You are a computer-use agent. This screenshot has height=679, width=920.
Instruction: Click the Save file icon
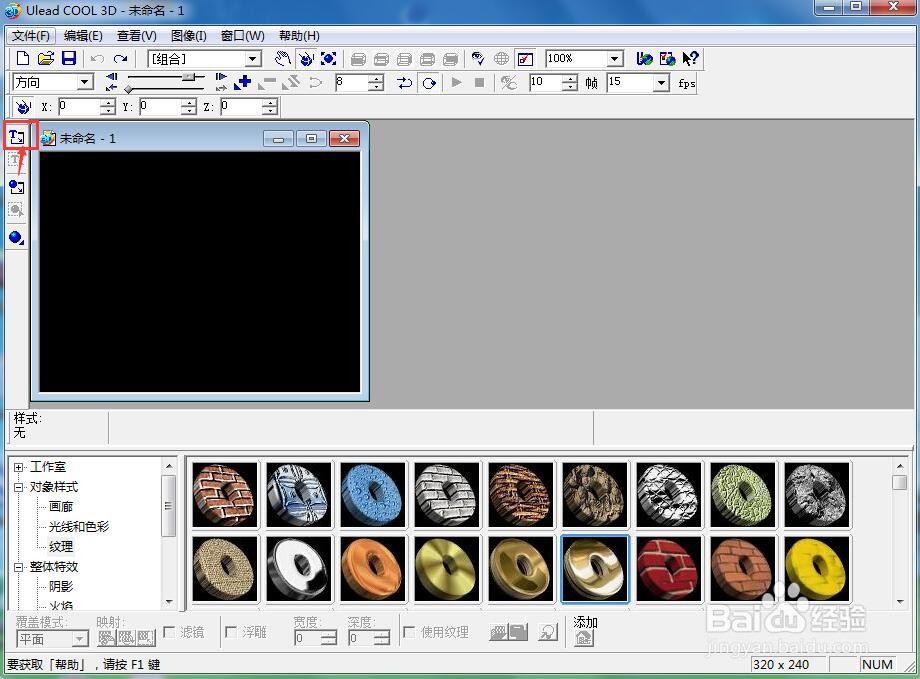[69, 58]
